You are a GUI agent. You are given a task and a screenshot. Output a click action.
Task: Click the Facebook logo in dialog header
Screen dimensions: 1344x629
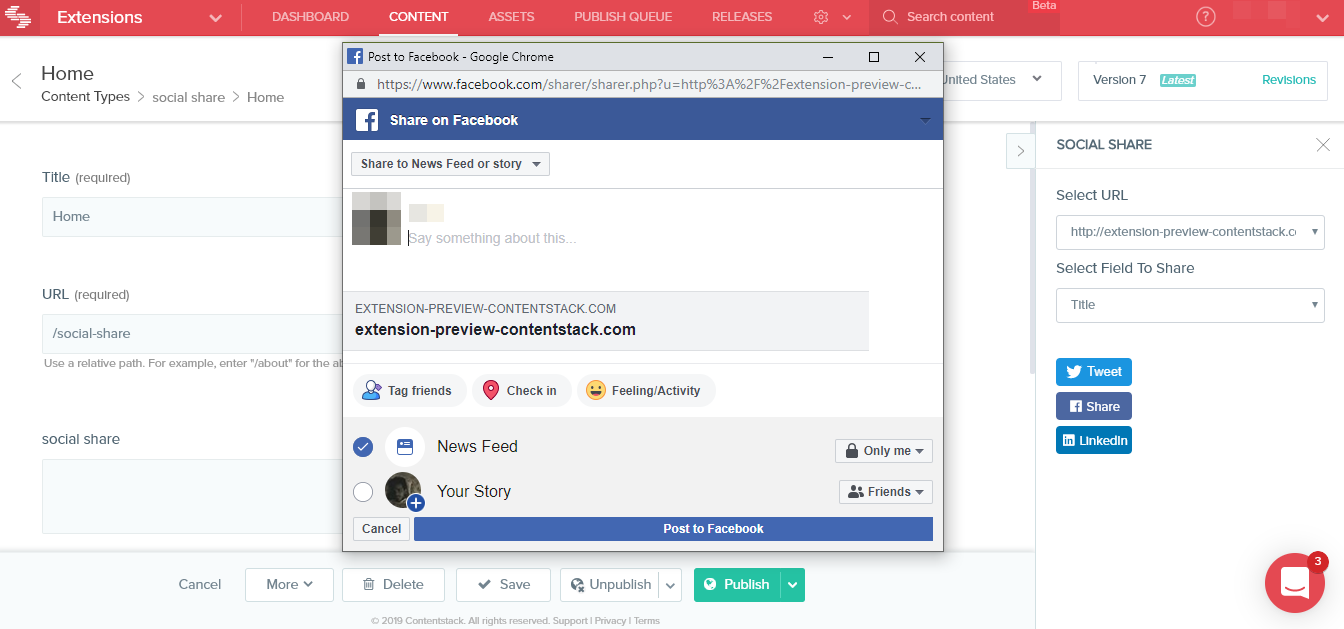pos(367,120)
